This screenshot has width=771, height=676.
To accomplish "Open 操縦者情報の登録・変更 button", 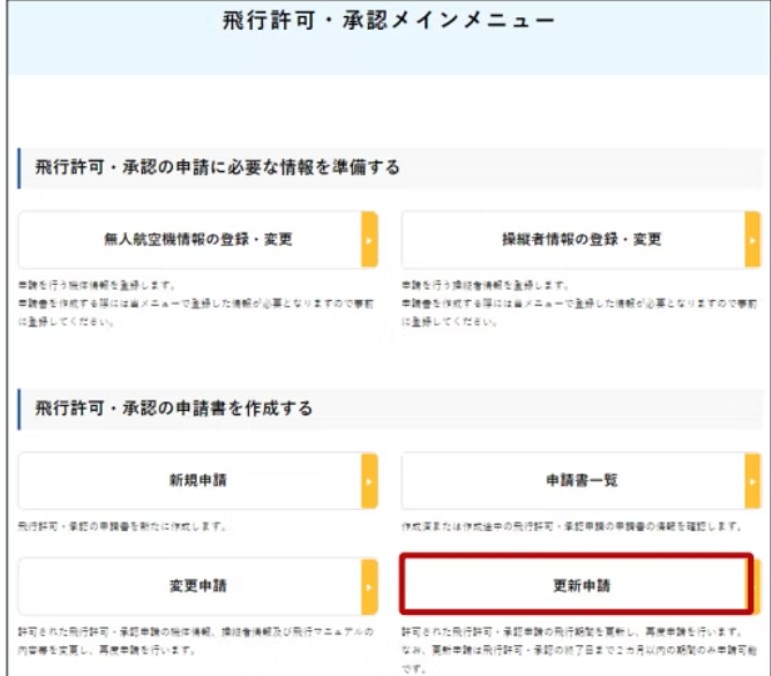I will (581, 240).
